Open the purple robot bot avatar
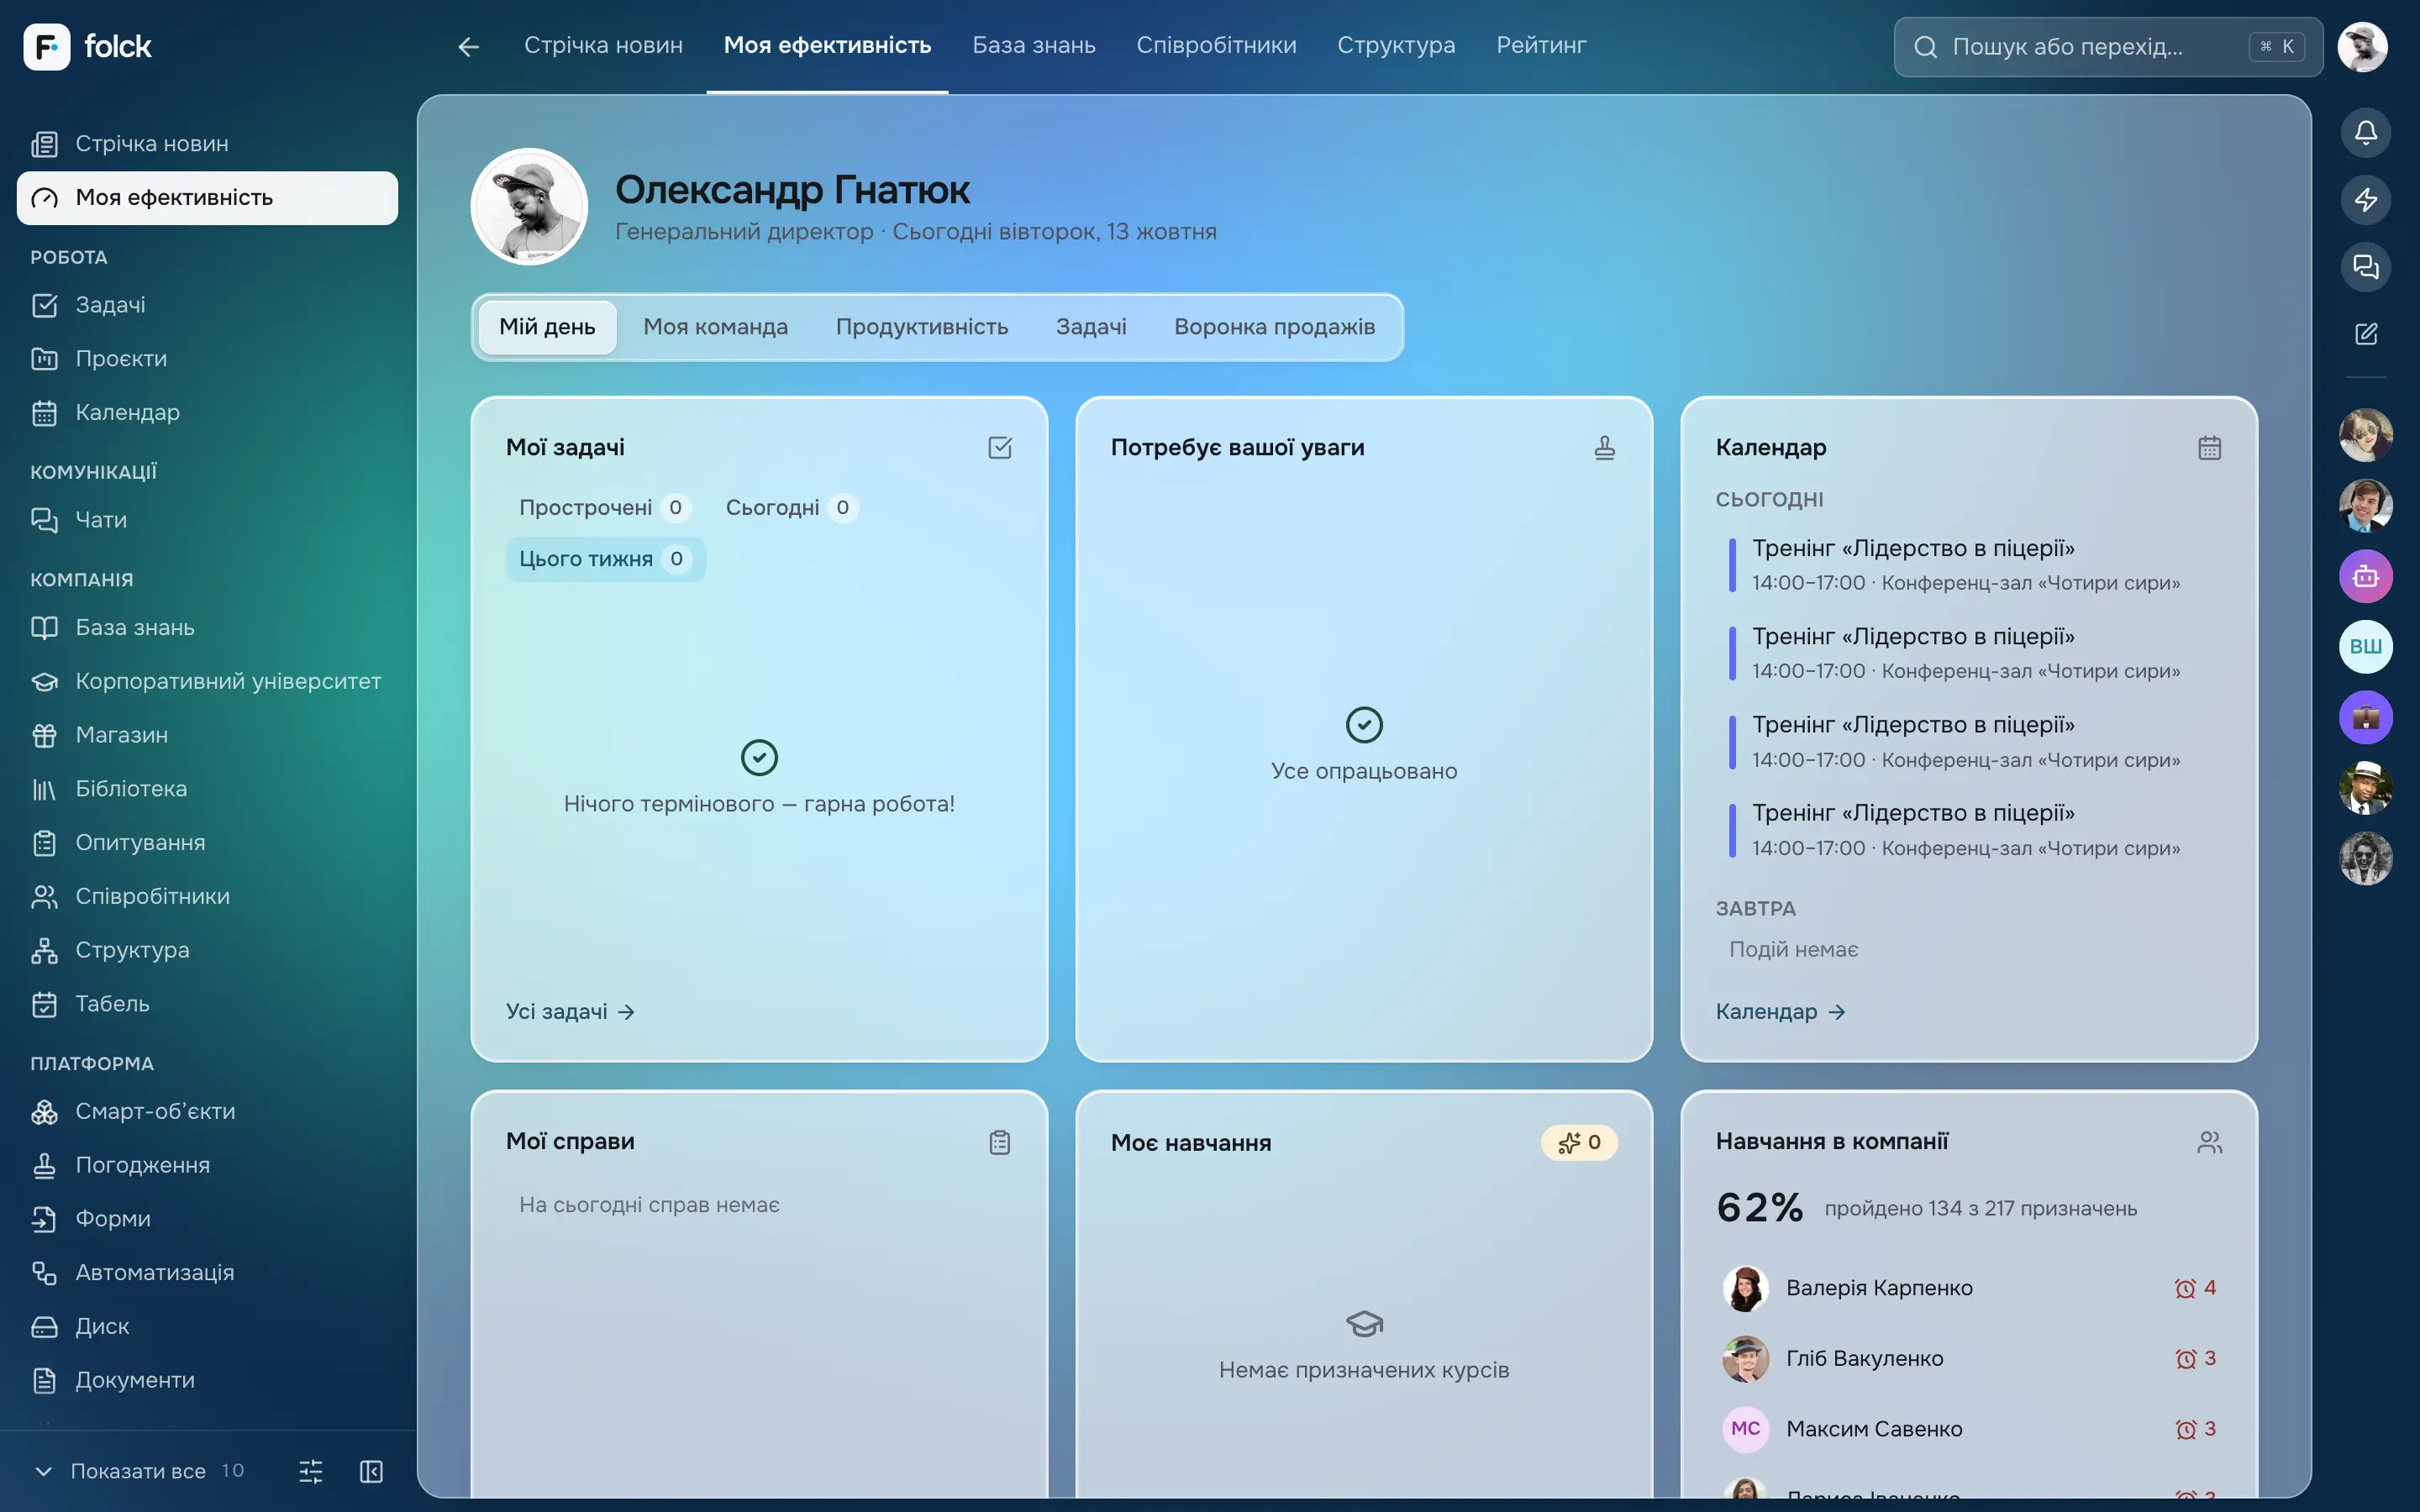Image resolution: width=2420 pixels, height=1512 pixels. (2365, 576)
